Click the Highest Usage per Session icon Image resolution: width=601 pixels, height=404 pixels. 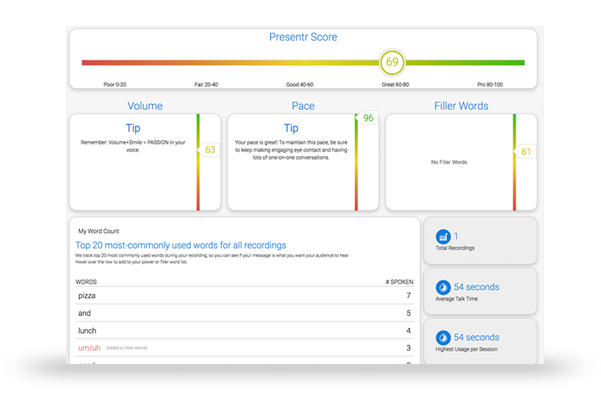pos(443,339)
